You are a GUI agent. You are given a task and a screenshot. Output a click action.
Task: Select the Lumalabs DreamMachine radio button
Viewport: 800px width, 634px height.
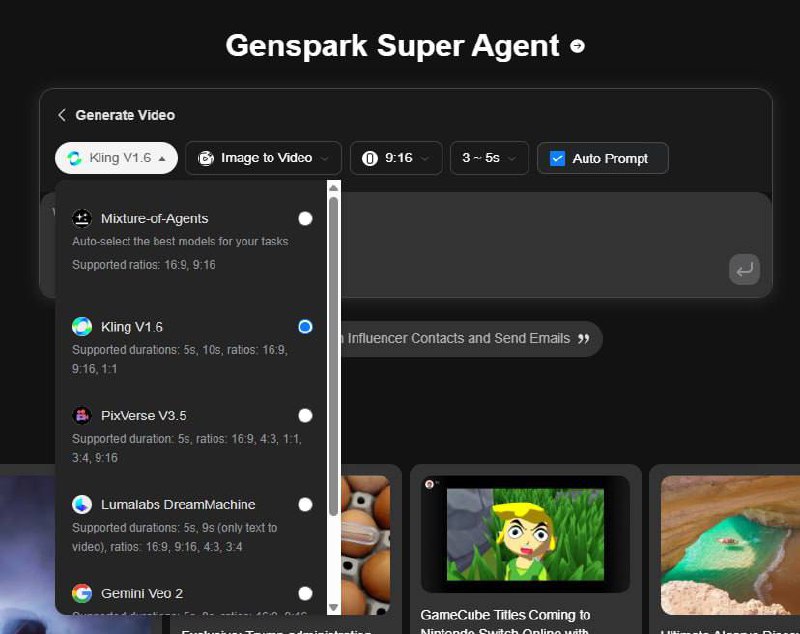[305, 504]
